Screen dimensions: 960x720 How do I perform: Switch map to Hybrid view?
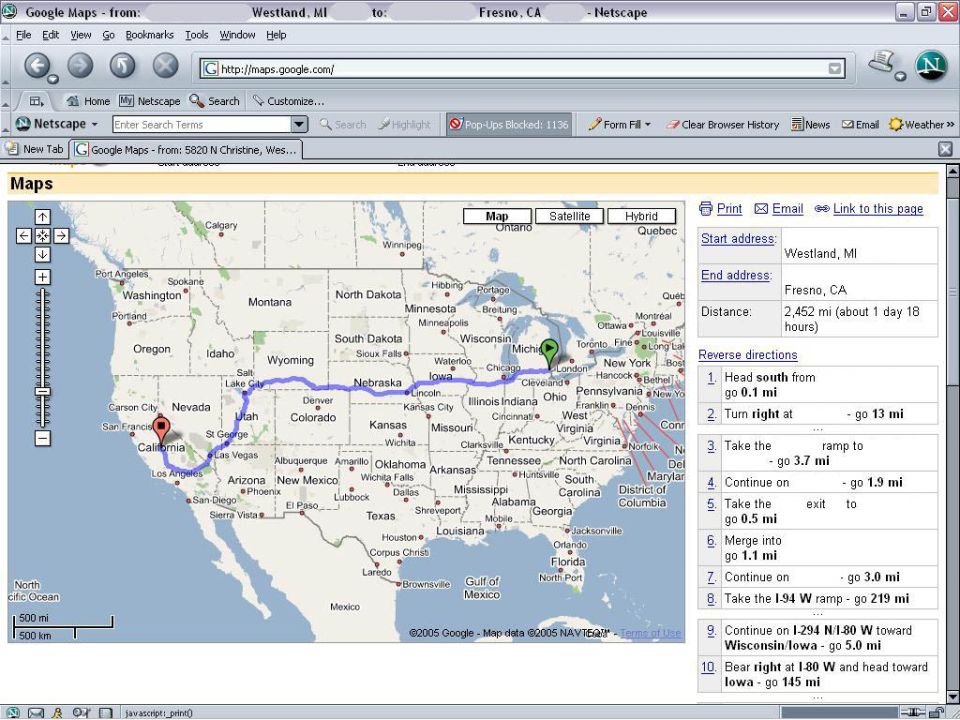pos(642,216)
